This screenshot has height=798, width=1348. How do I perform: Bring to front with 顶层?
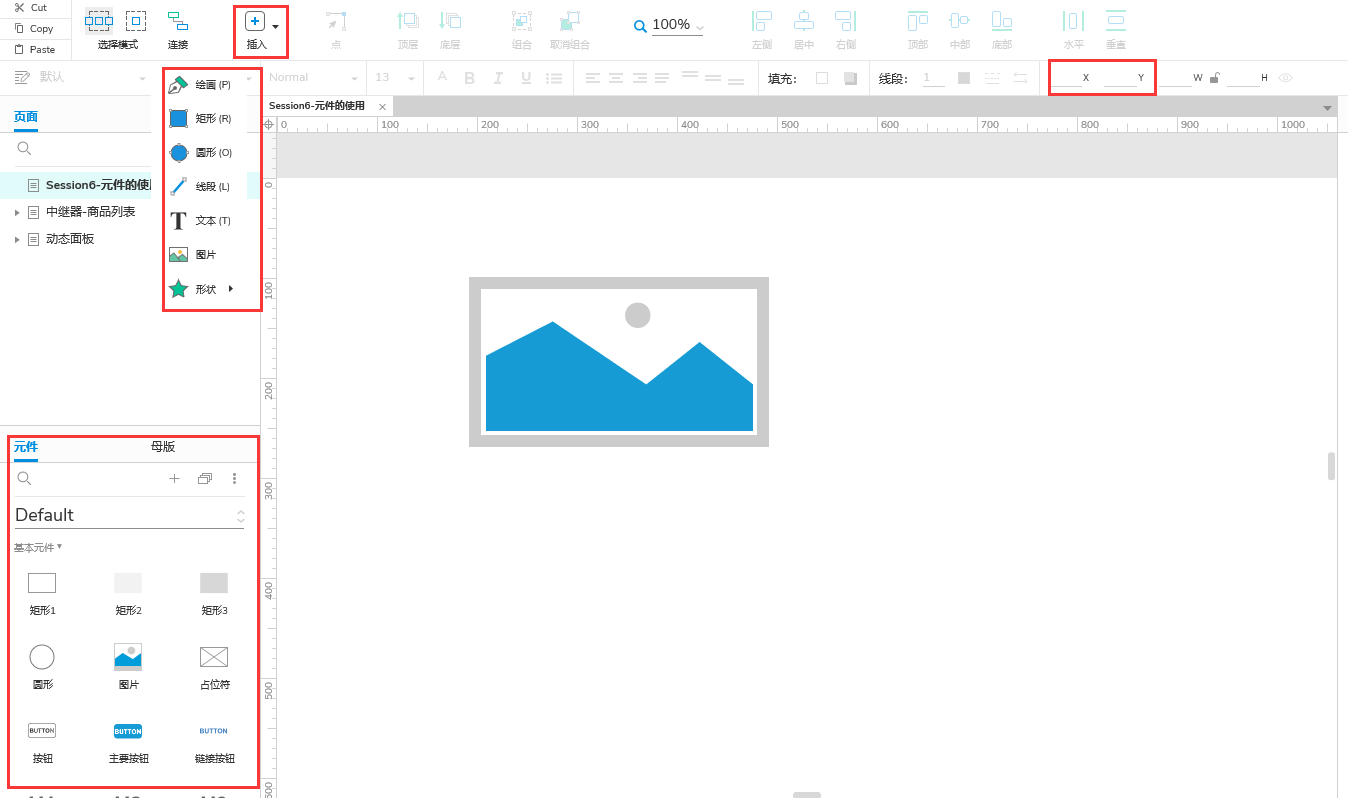pos(408,21)
